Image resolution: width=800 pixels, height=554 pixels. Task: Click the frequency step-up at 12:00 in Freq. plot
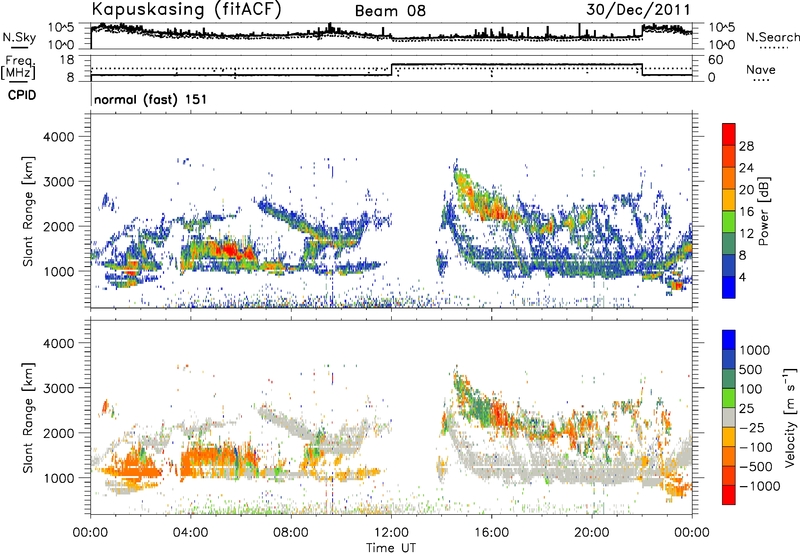click(391, 70)
